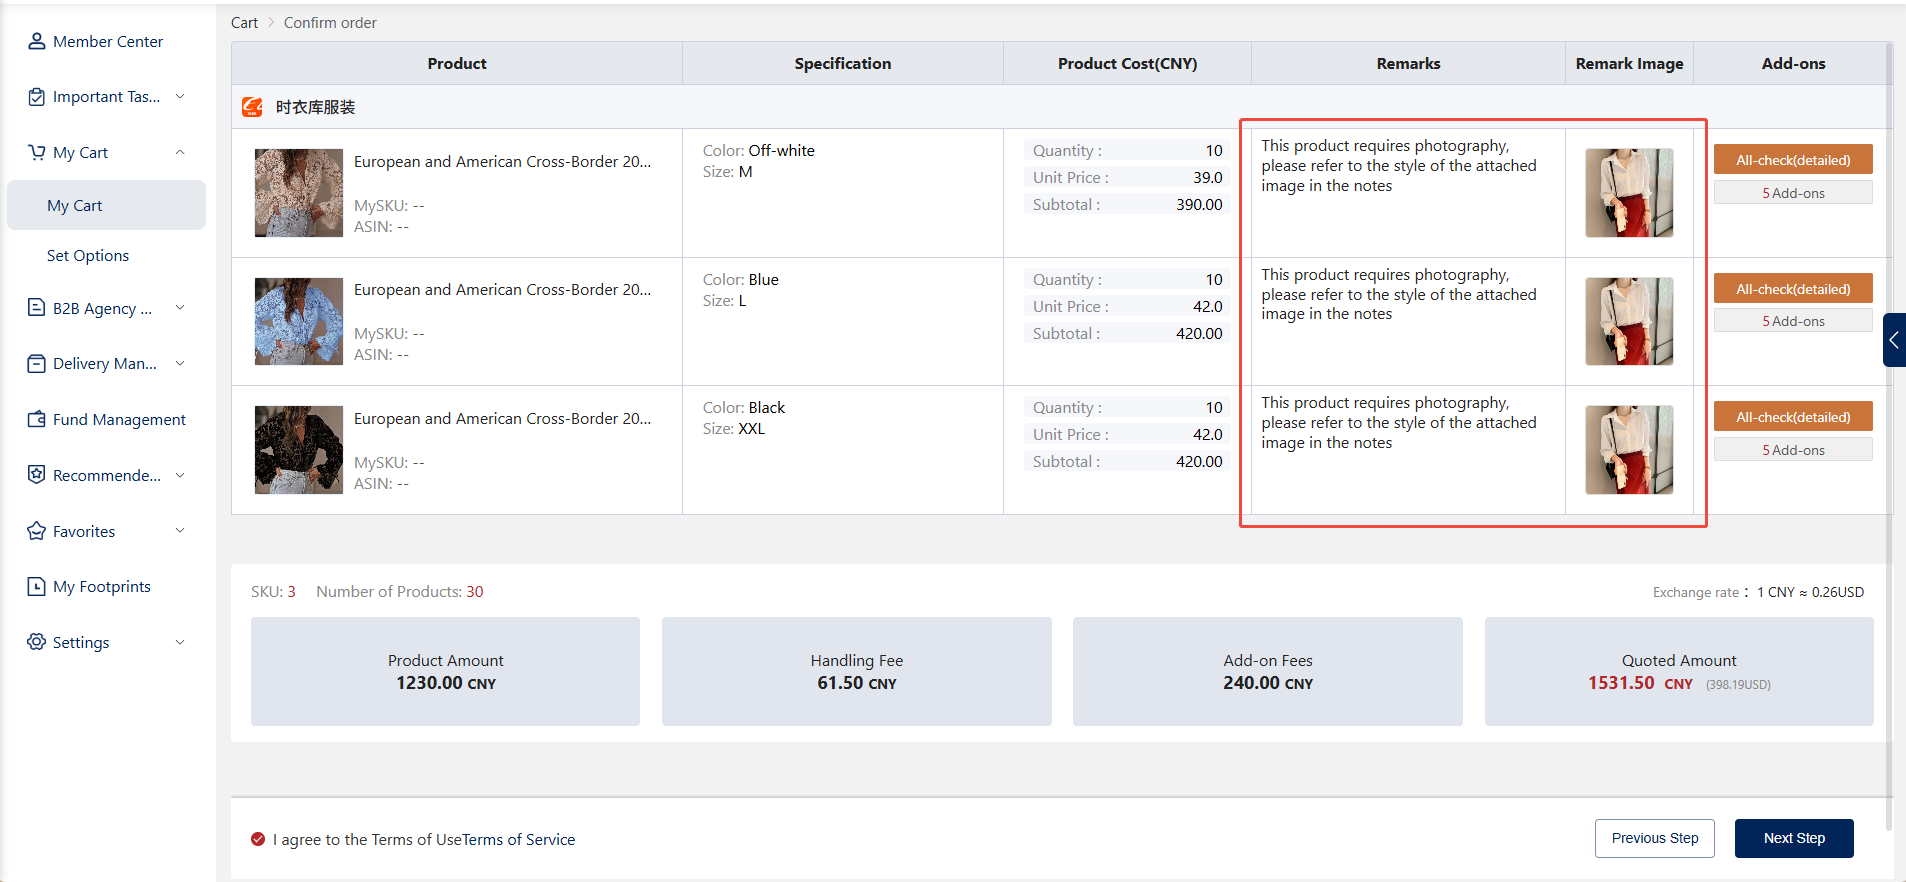The width and height of the screenshot is (1906, 882).
Task: Click the Favorites star icon
Action: click(x=37, y=531)
